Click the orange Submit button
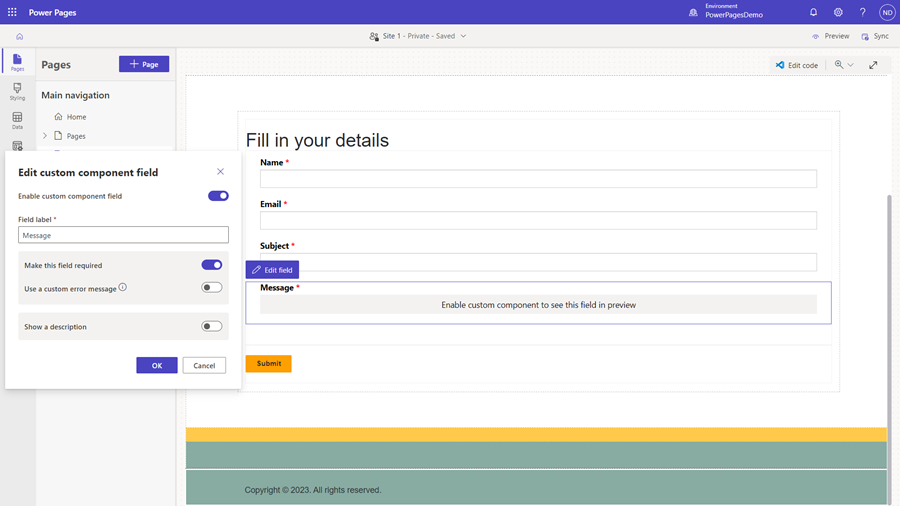The height and width of the screenshot is (506, 900). point(269,363)
